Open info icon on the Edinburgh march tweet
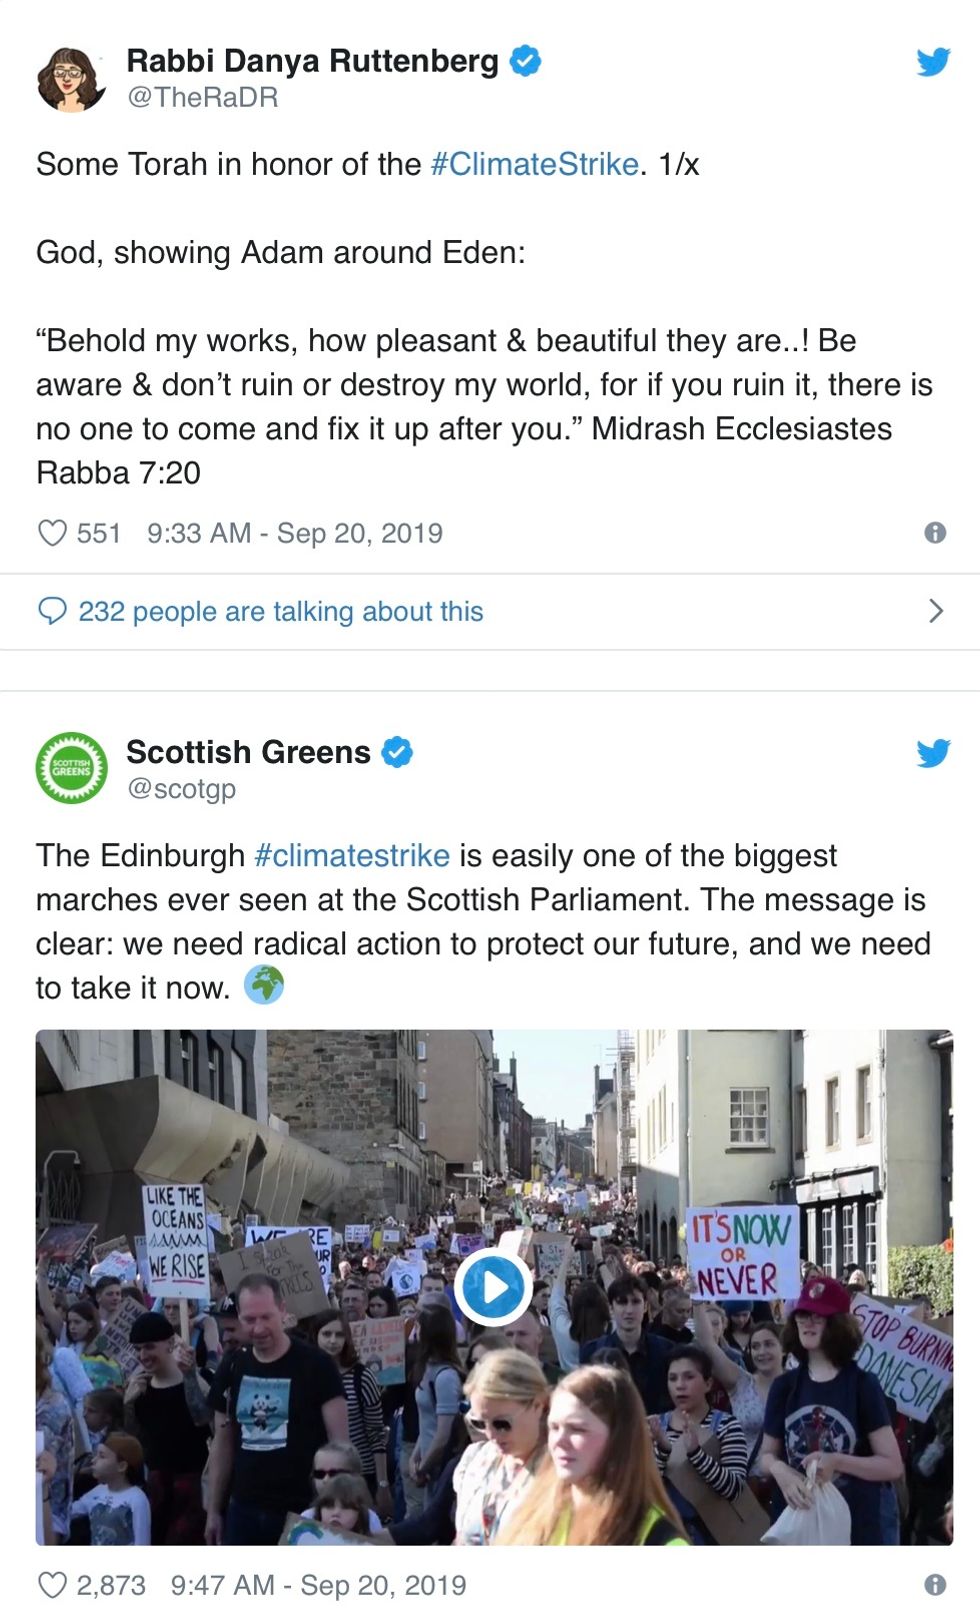Image resolution: width=980 pixels, height=1615 pixels. point(935,1585)
